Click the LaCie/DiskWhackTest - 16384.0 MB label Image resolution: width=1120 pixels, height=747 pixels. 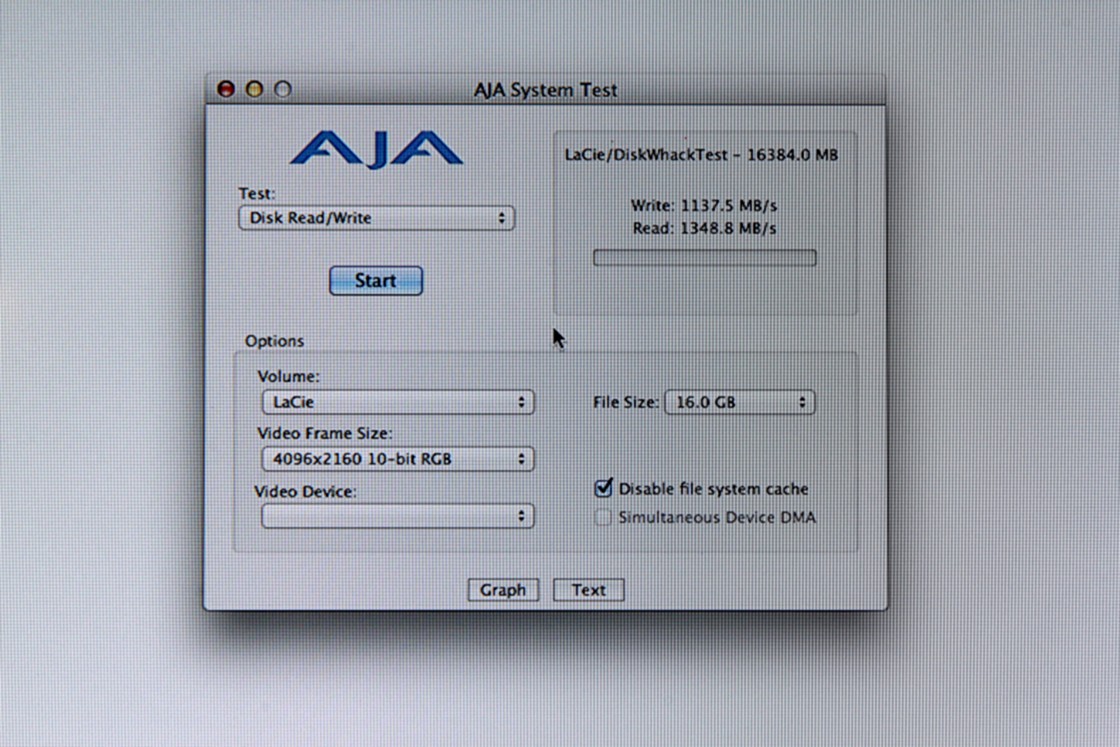click(701, 155)
